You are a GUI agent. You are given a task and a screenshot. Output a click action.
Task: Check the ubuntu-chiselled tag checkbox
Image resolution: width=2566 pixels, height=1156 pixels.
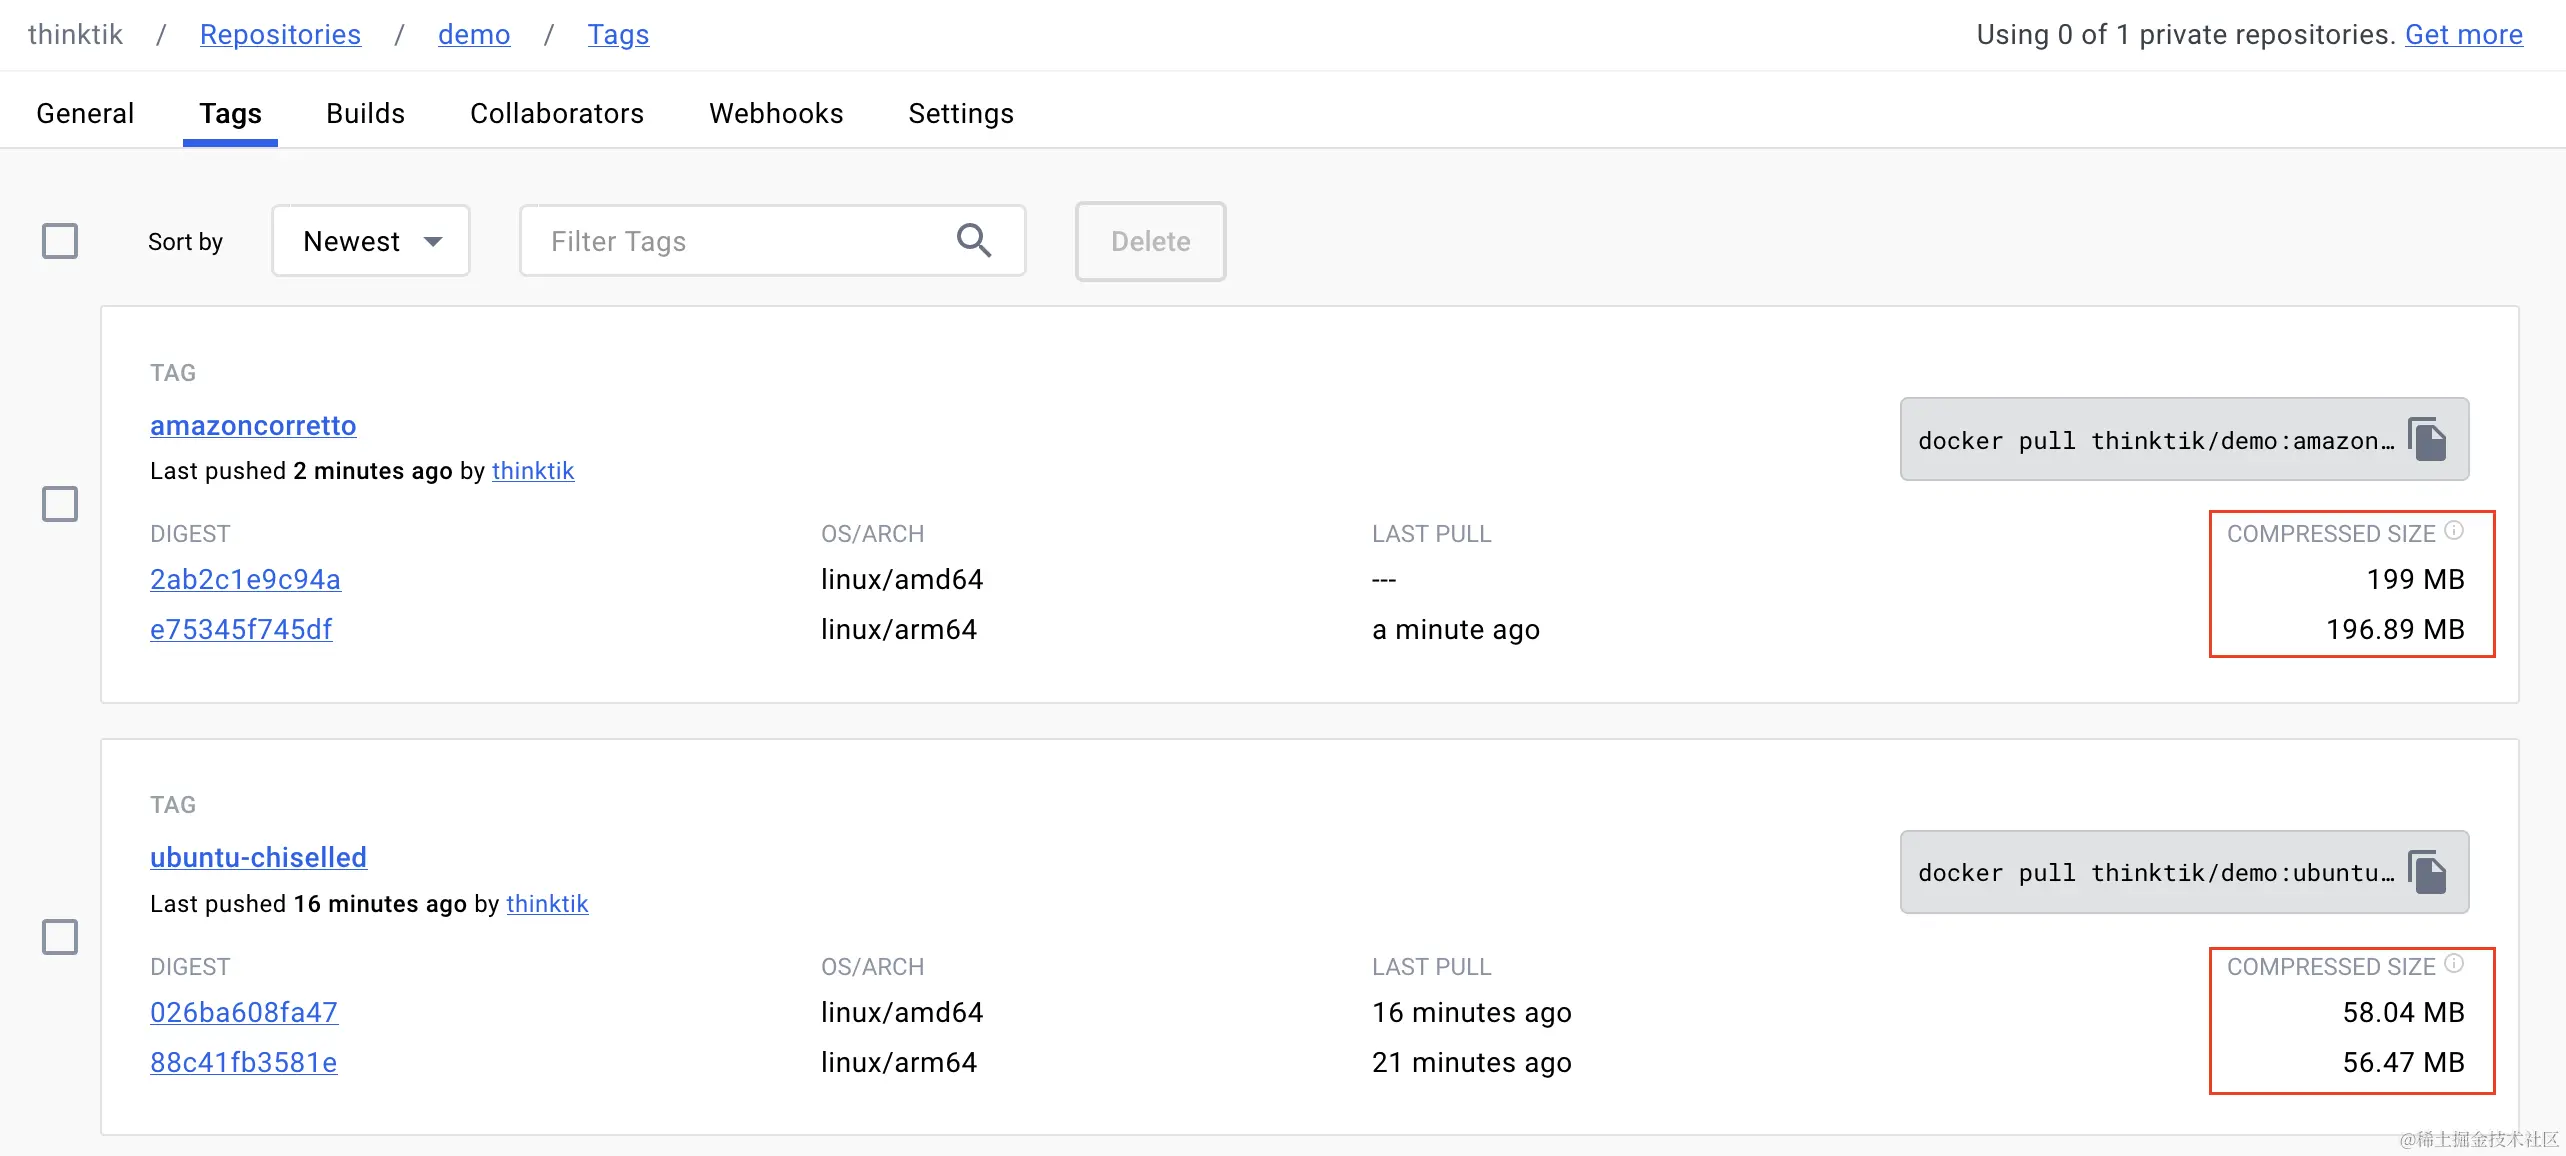click(x=60, y=937)
